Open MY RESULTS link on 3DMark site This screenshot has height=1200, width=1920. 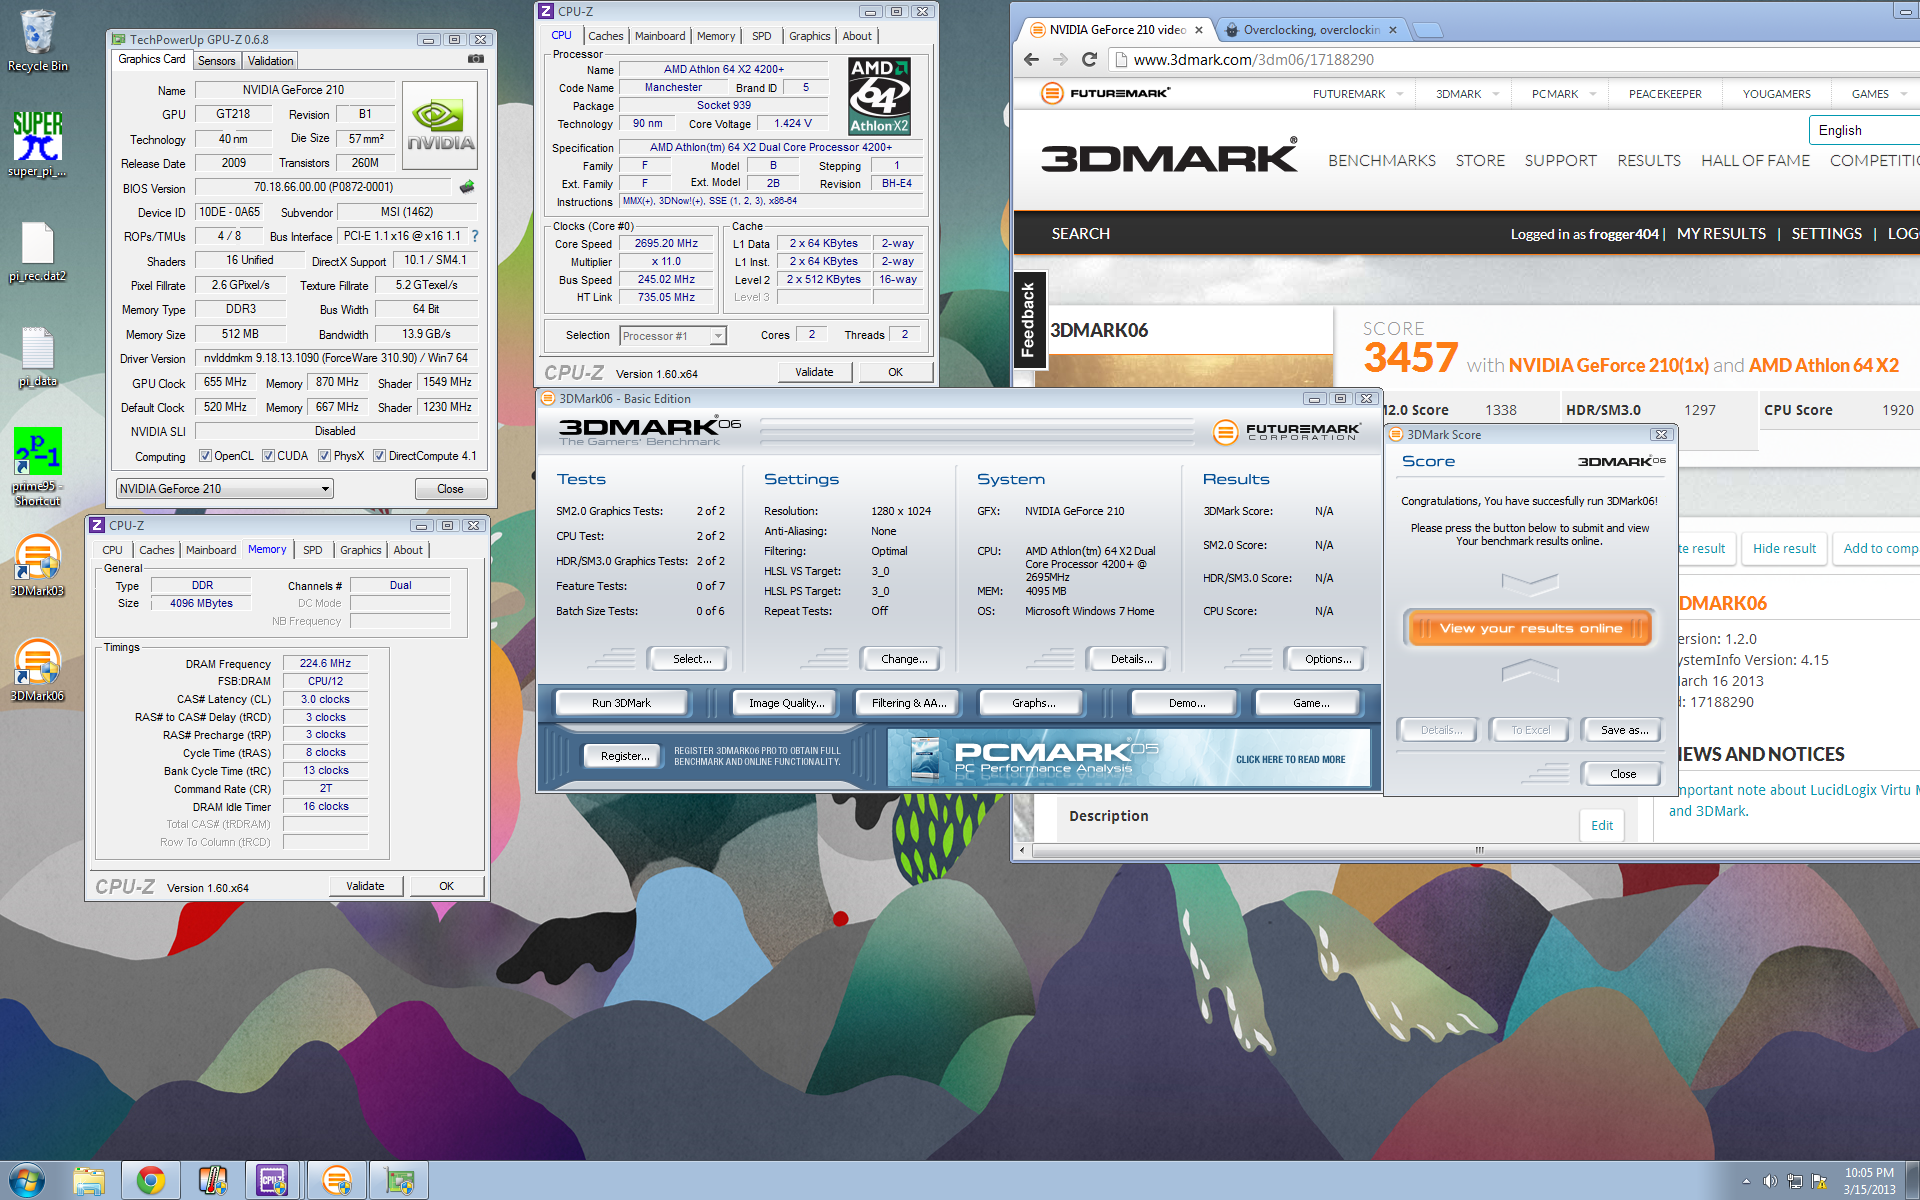click(1721, 234)
